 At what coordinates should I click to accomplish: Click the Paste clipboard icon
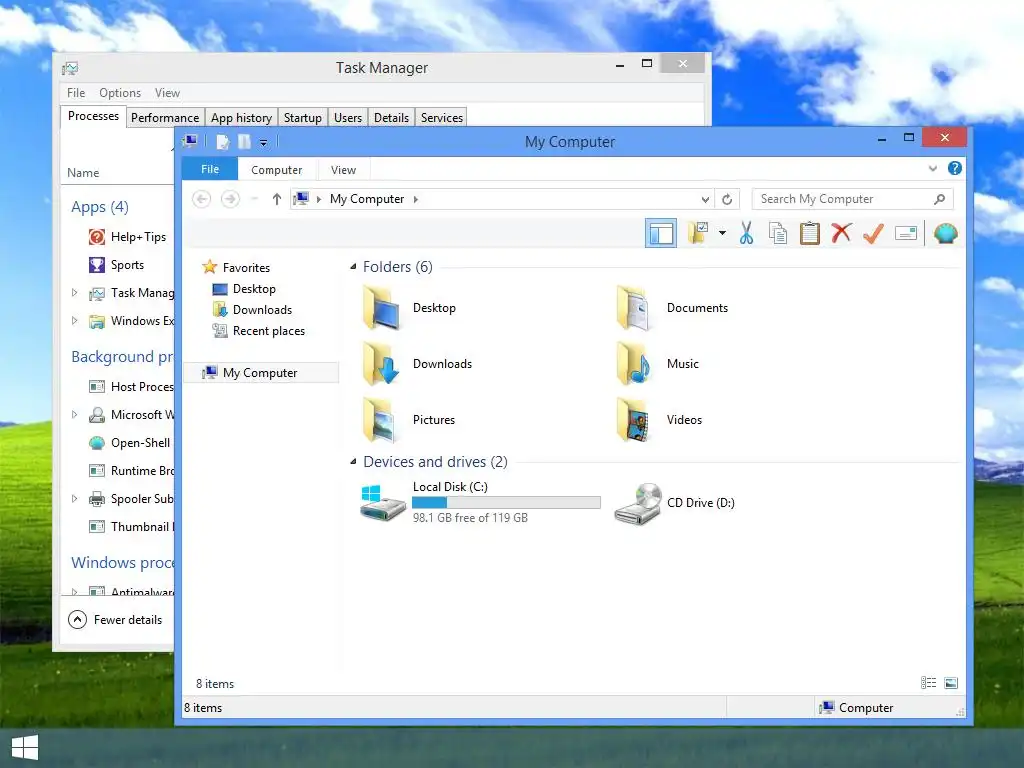coord(810,233)
